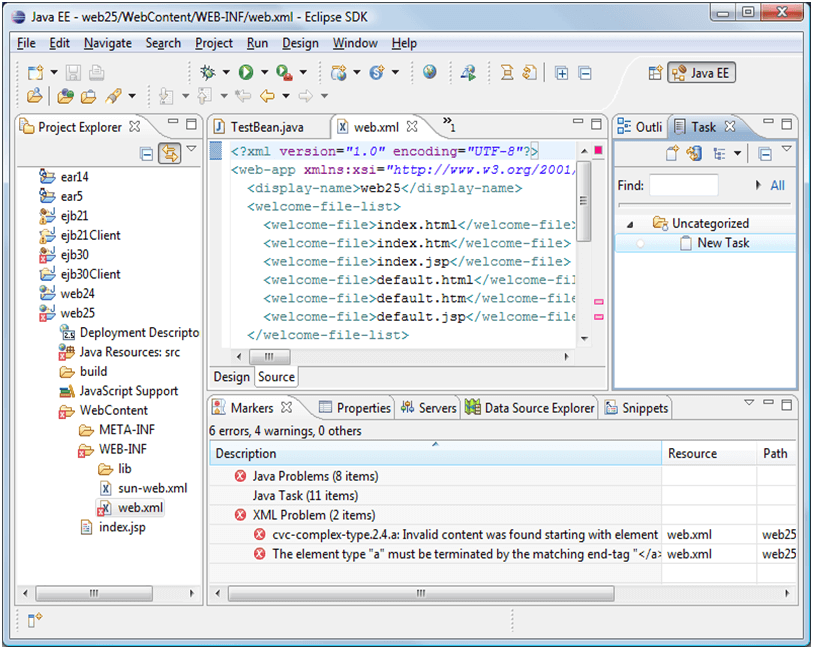Viewport: 813px width, 649px height.
Task: Close the Markers view tab
Action: tap(286, 407)
